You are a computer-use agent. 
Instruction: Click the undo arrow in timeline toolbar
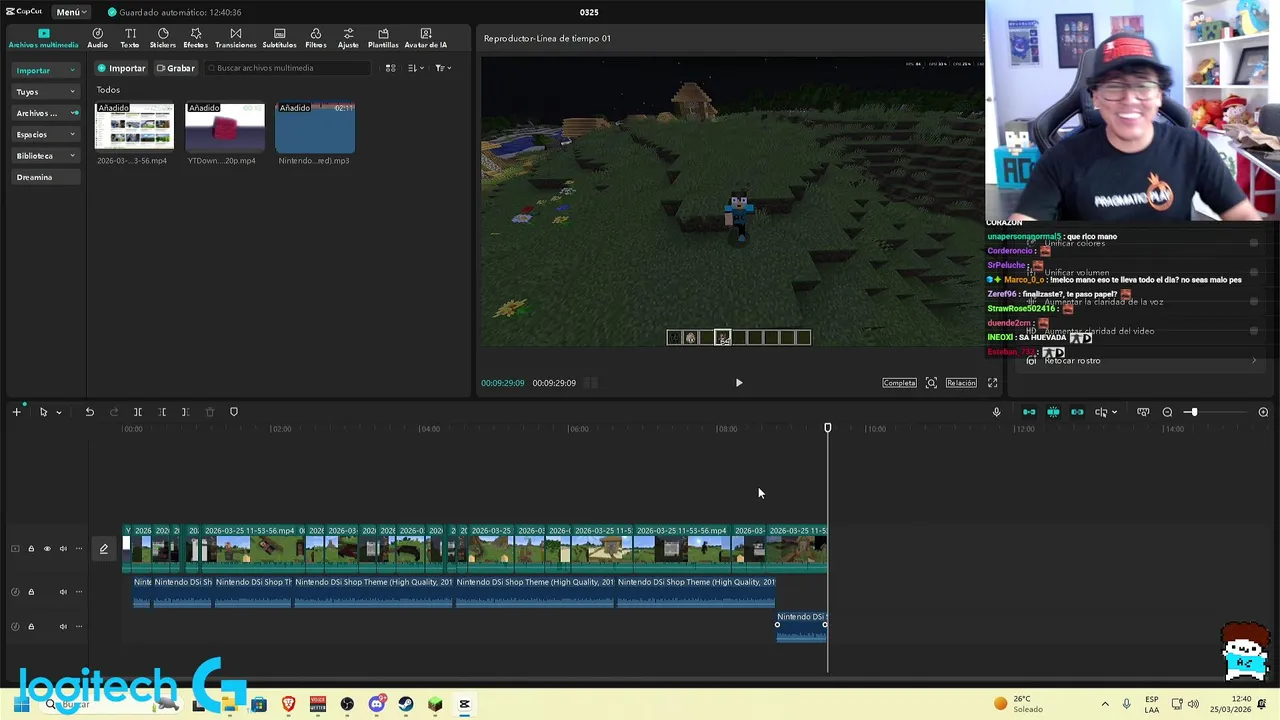click(89, 412)
